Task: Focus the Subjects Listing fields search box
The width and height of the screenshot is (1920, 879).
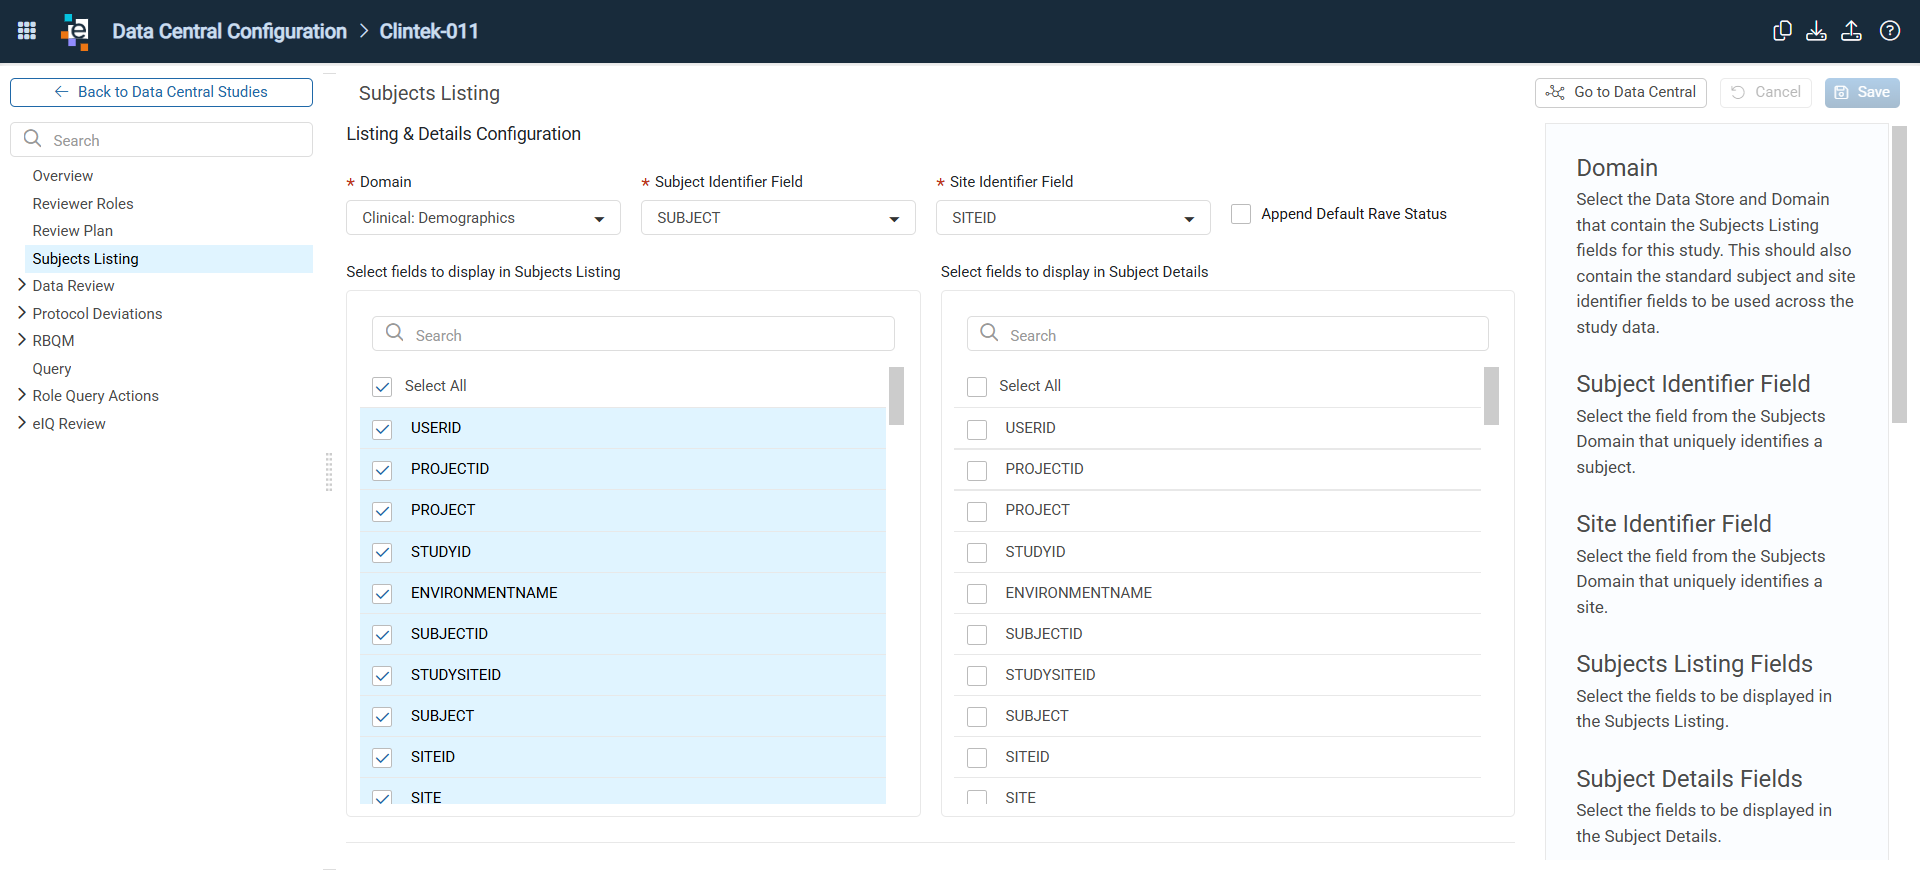Action: point(633,334)
